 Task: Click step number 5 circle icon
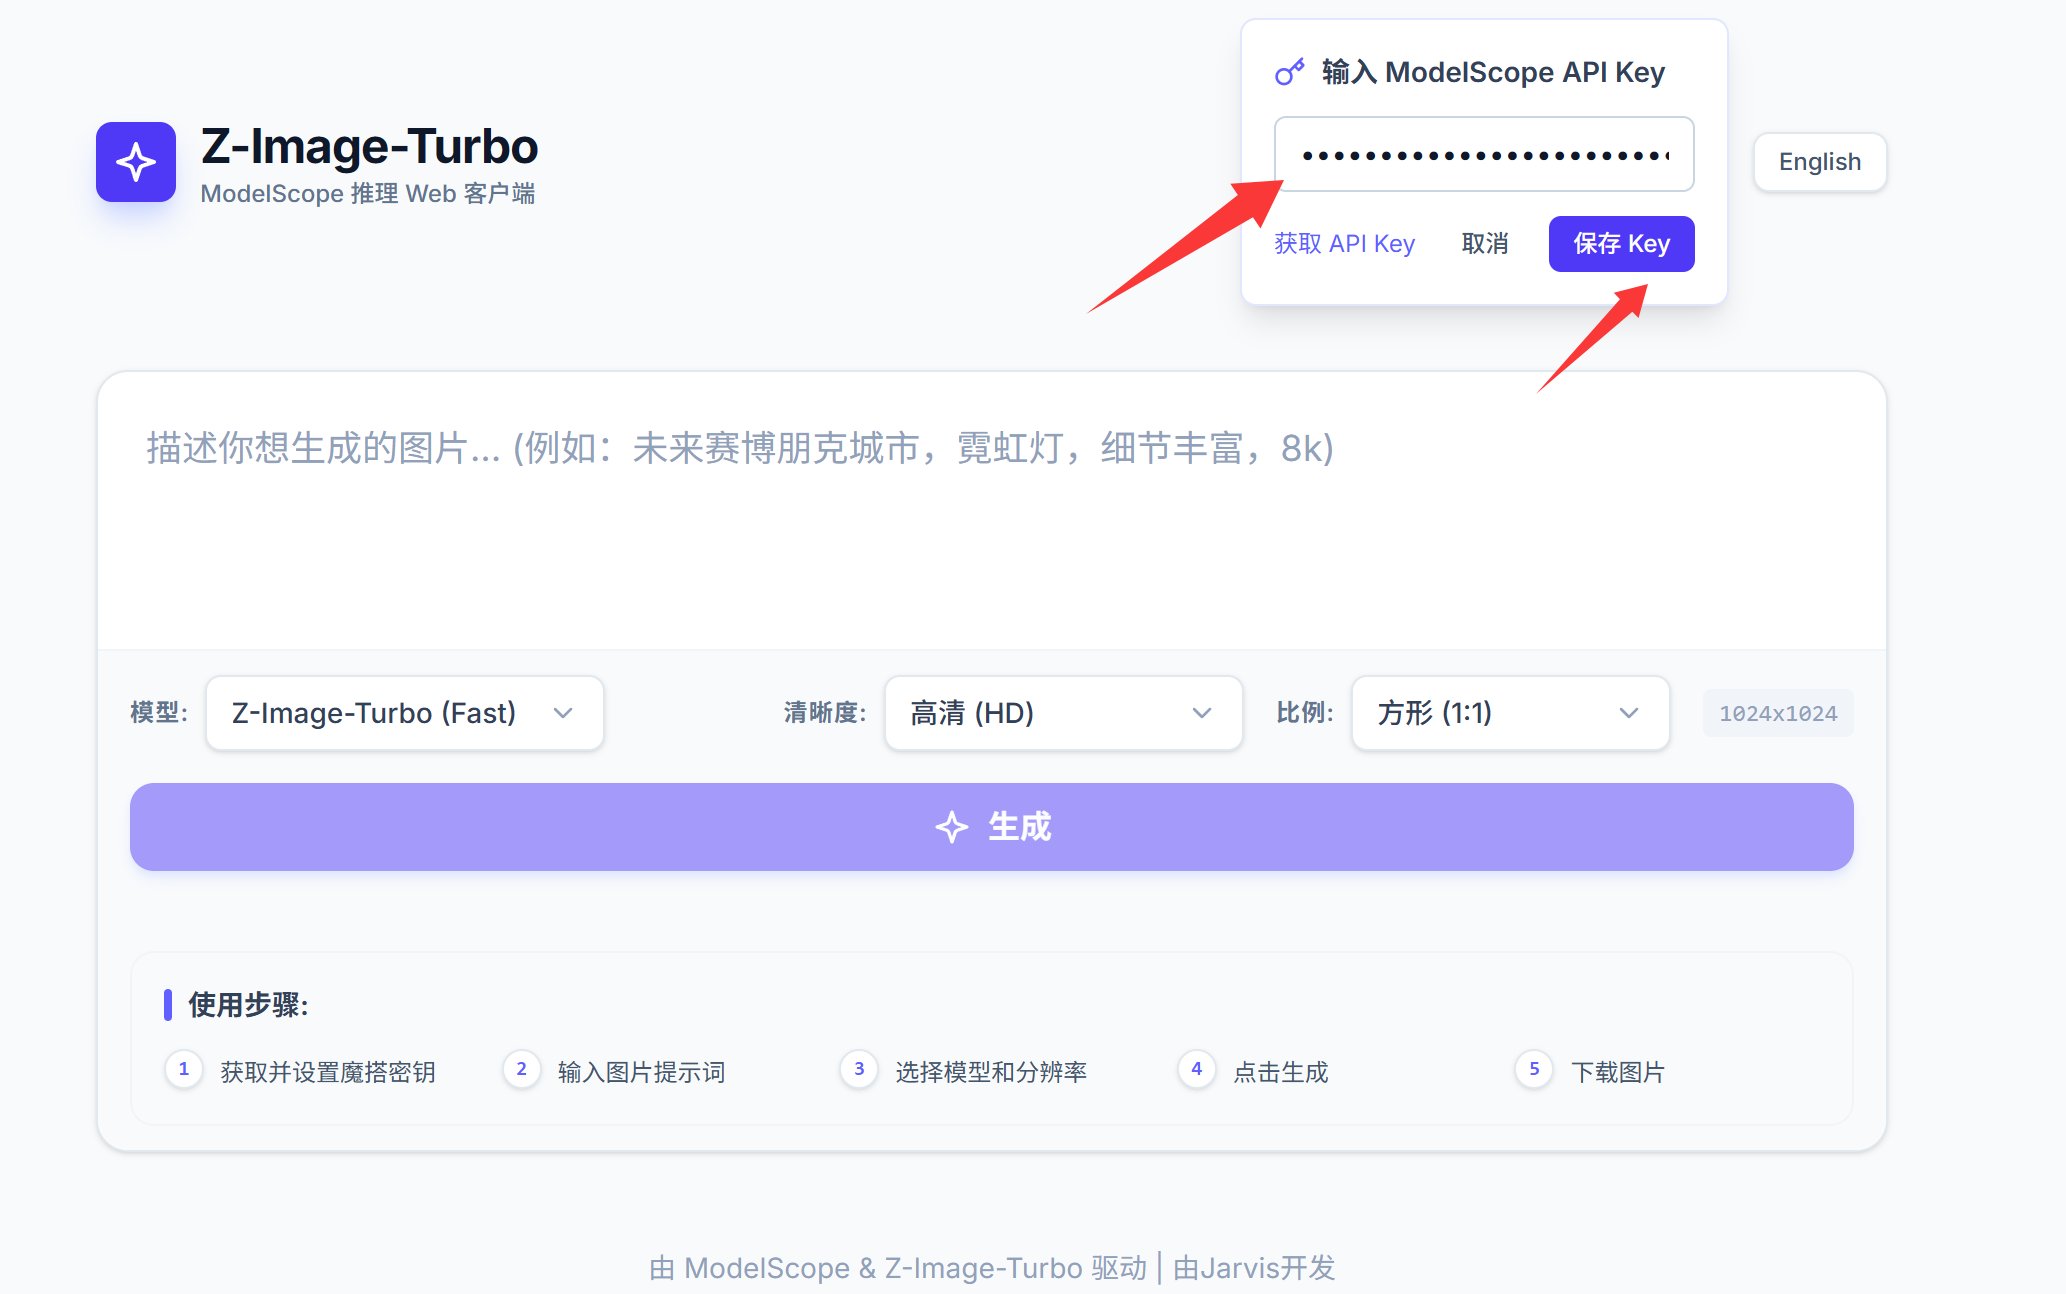pyautogui.click(x=1534, y=1069)
